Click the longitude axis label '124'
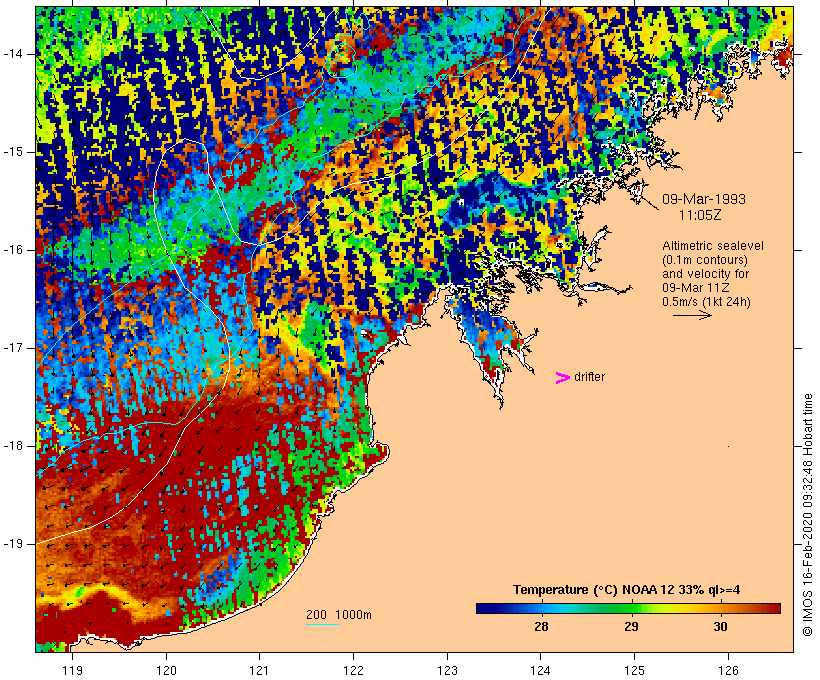Screen dimensions: 820x680 (x=541, y=670)
